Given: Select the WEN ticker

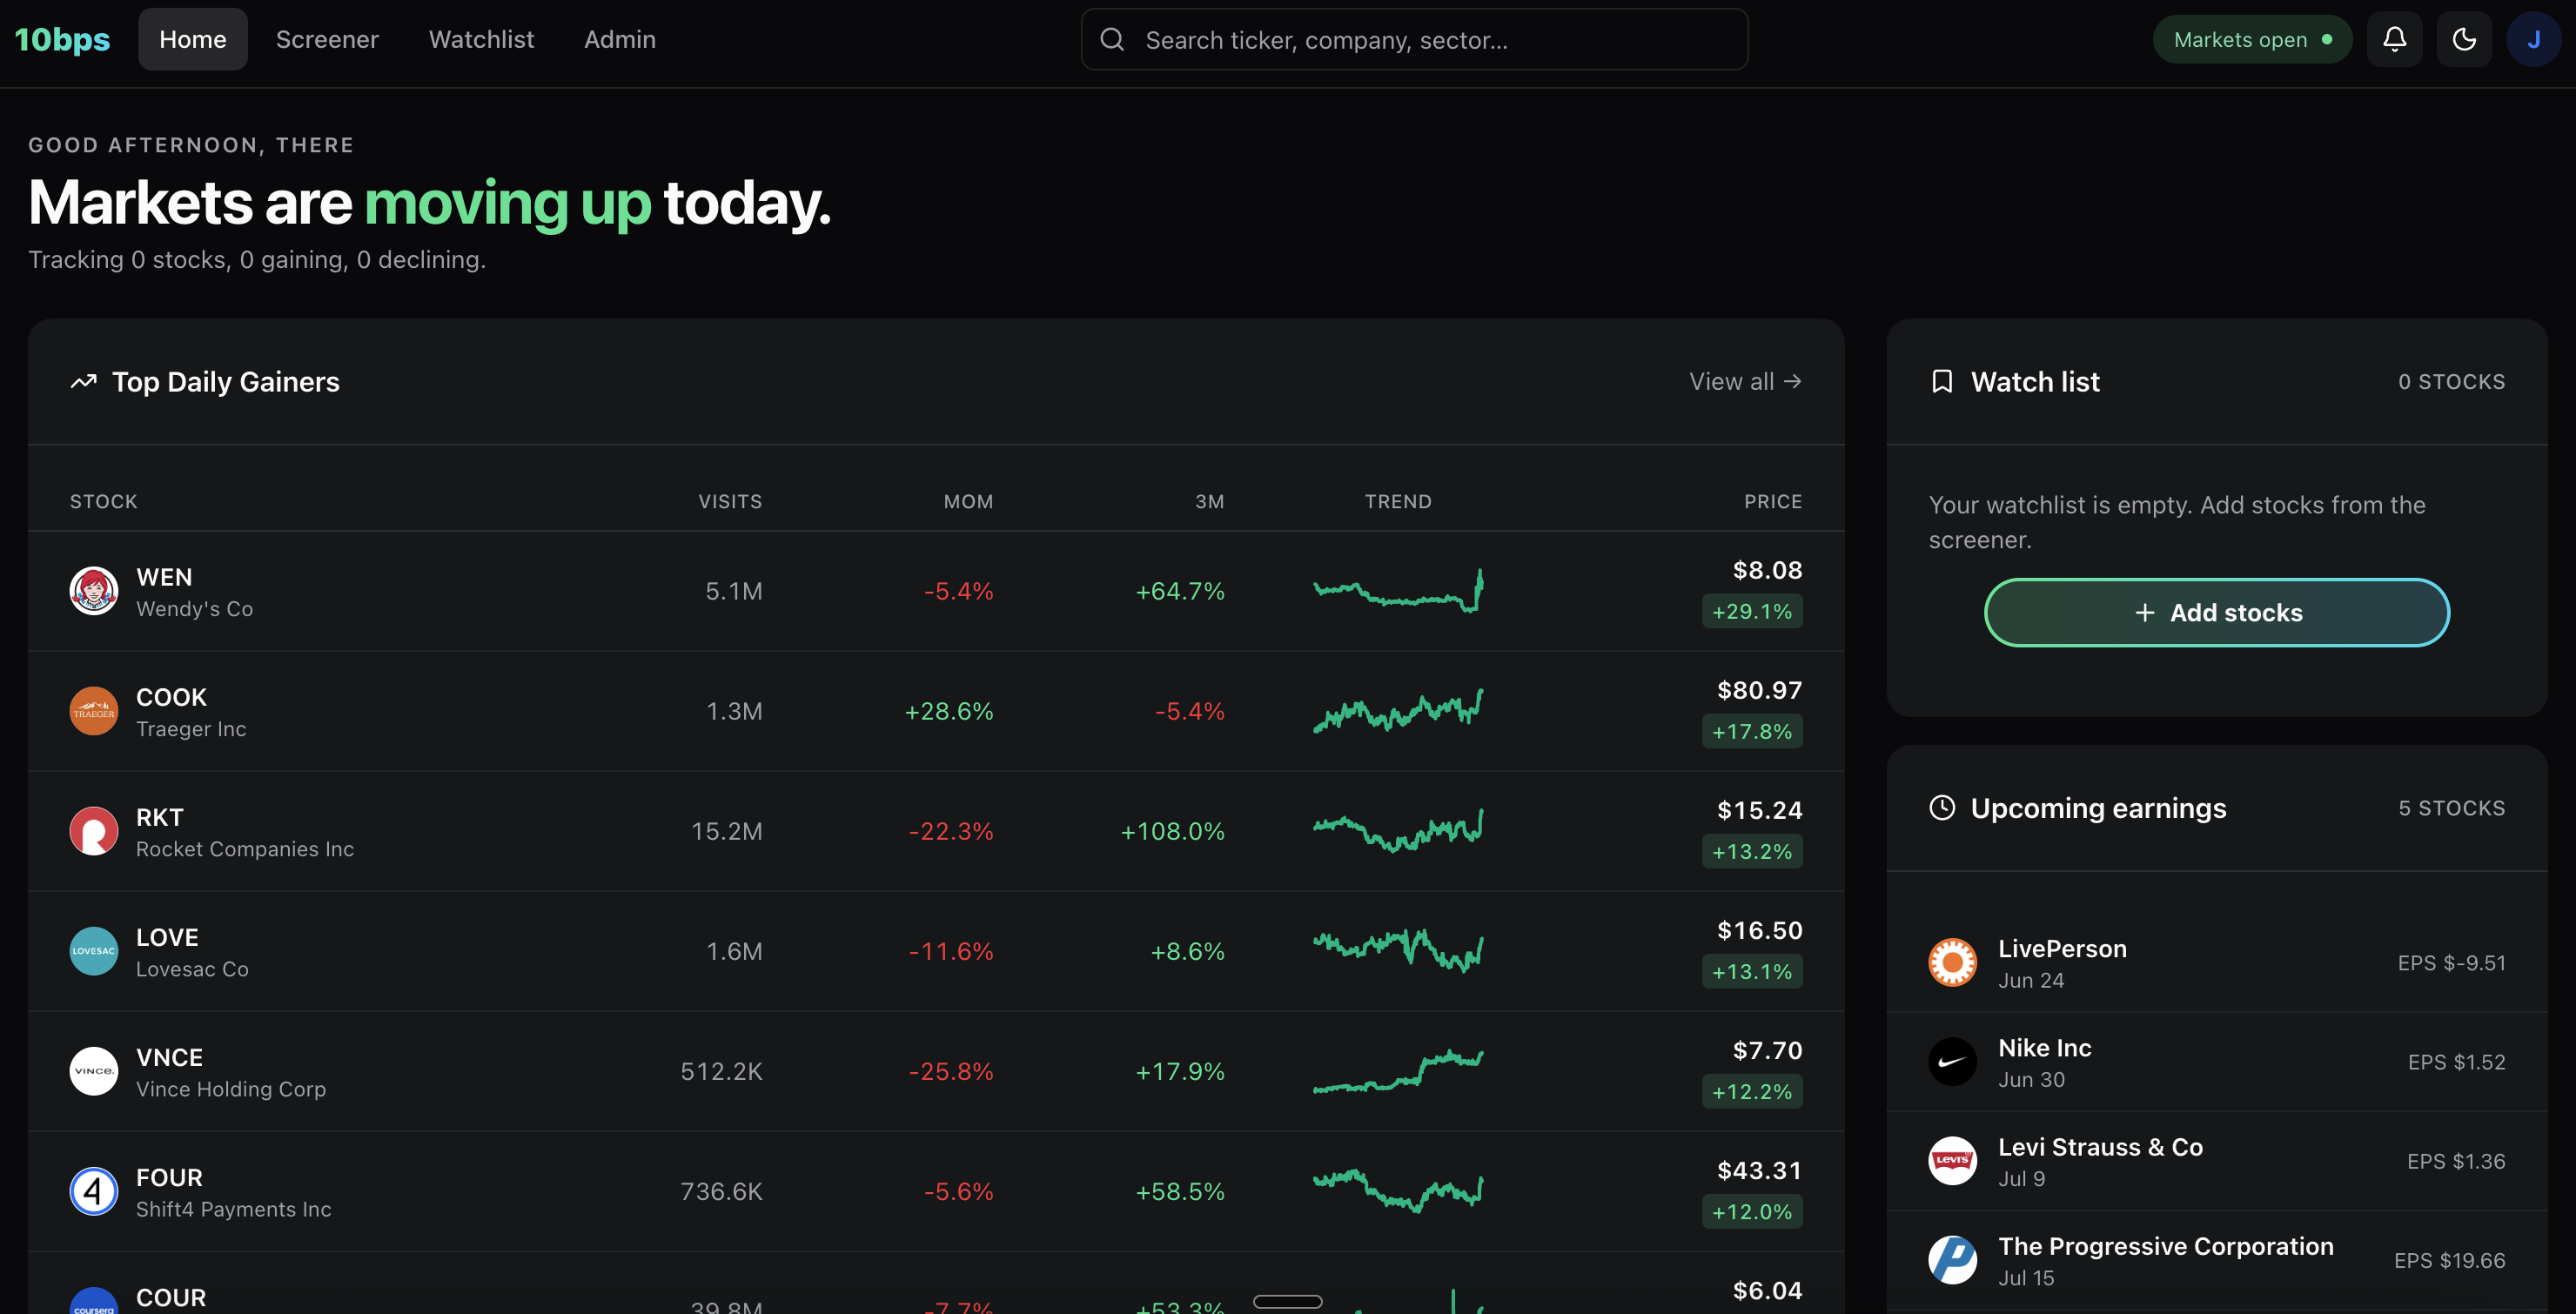Looking at the screenshot, I should pyautogui.click(x=164, y=577).
